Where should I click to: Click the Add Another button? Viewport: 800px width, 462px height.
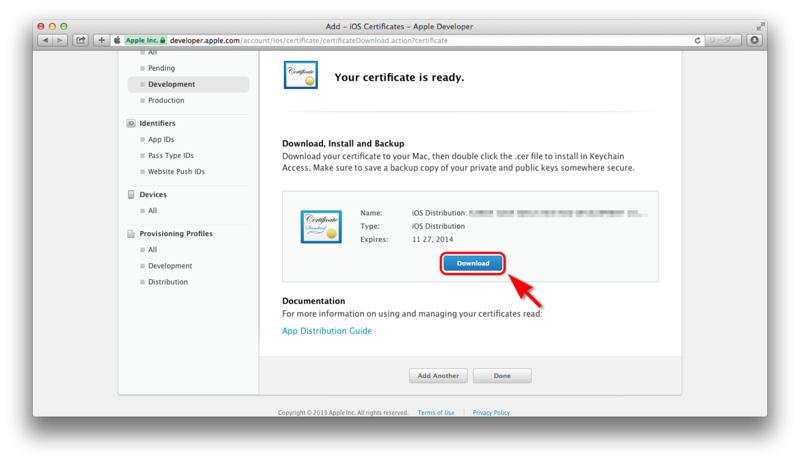(x=438, y=376)
